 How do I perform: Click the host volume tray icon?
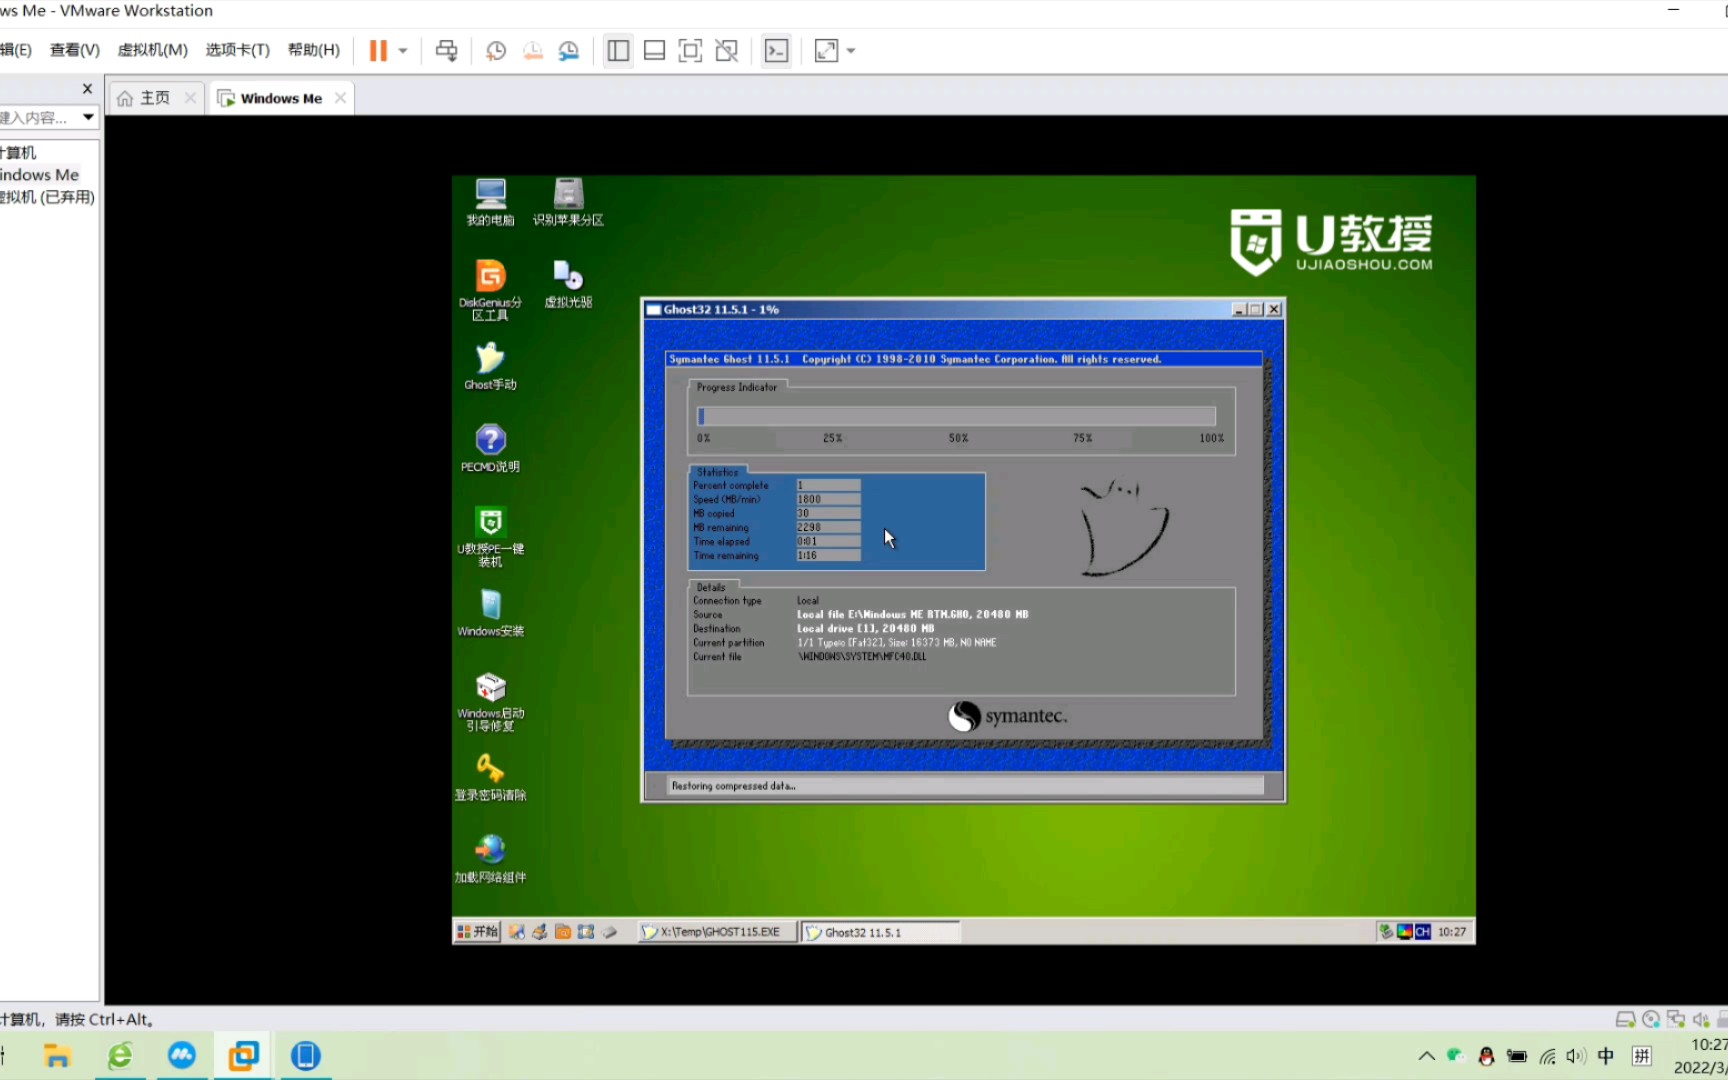[1576, 1056]
